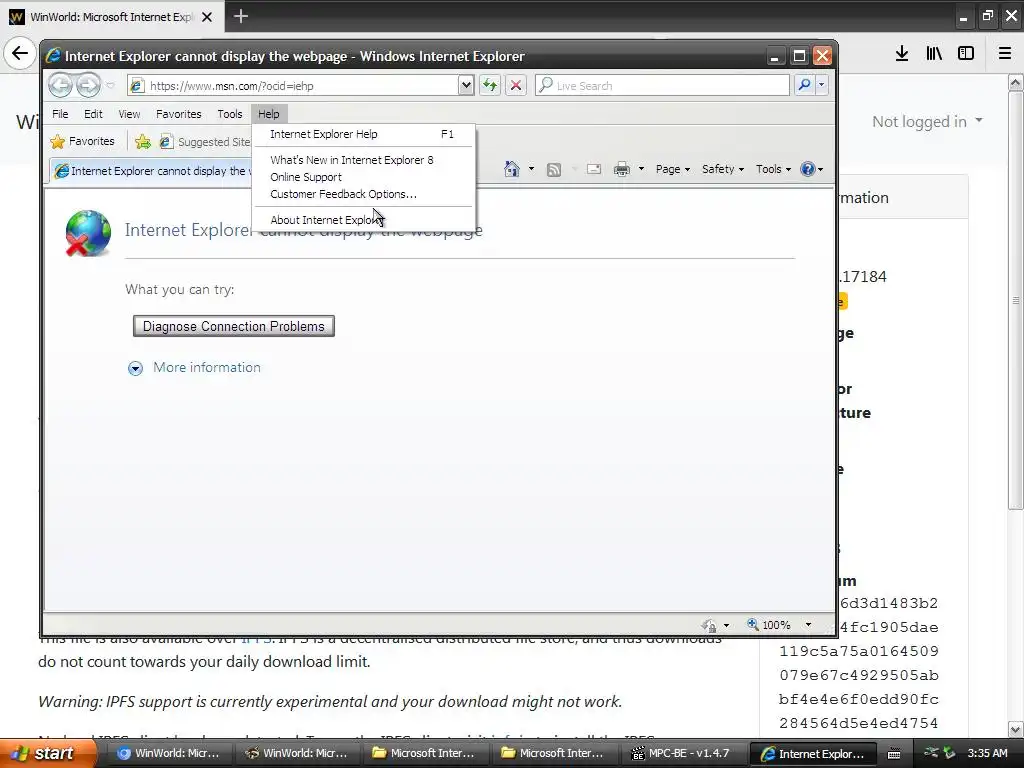Click the blue Help question-mark icon
The width and height of the screenshot is (1024, 768).
pyautogui.click(x=808, y=169)
